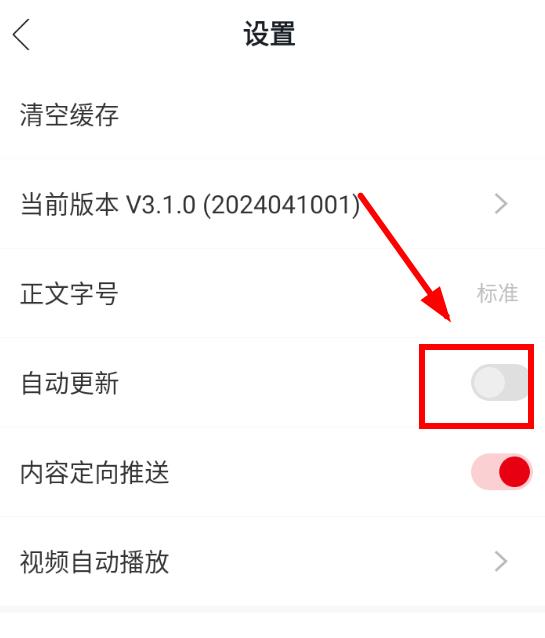Viewport: 545px width, 638px height.
Task: Tap the gray knob of 自动更新 switch
Action: tap(488, 382)
